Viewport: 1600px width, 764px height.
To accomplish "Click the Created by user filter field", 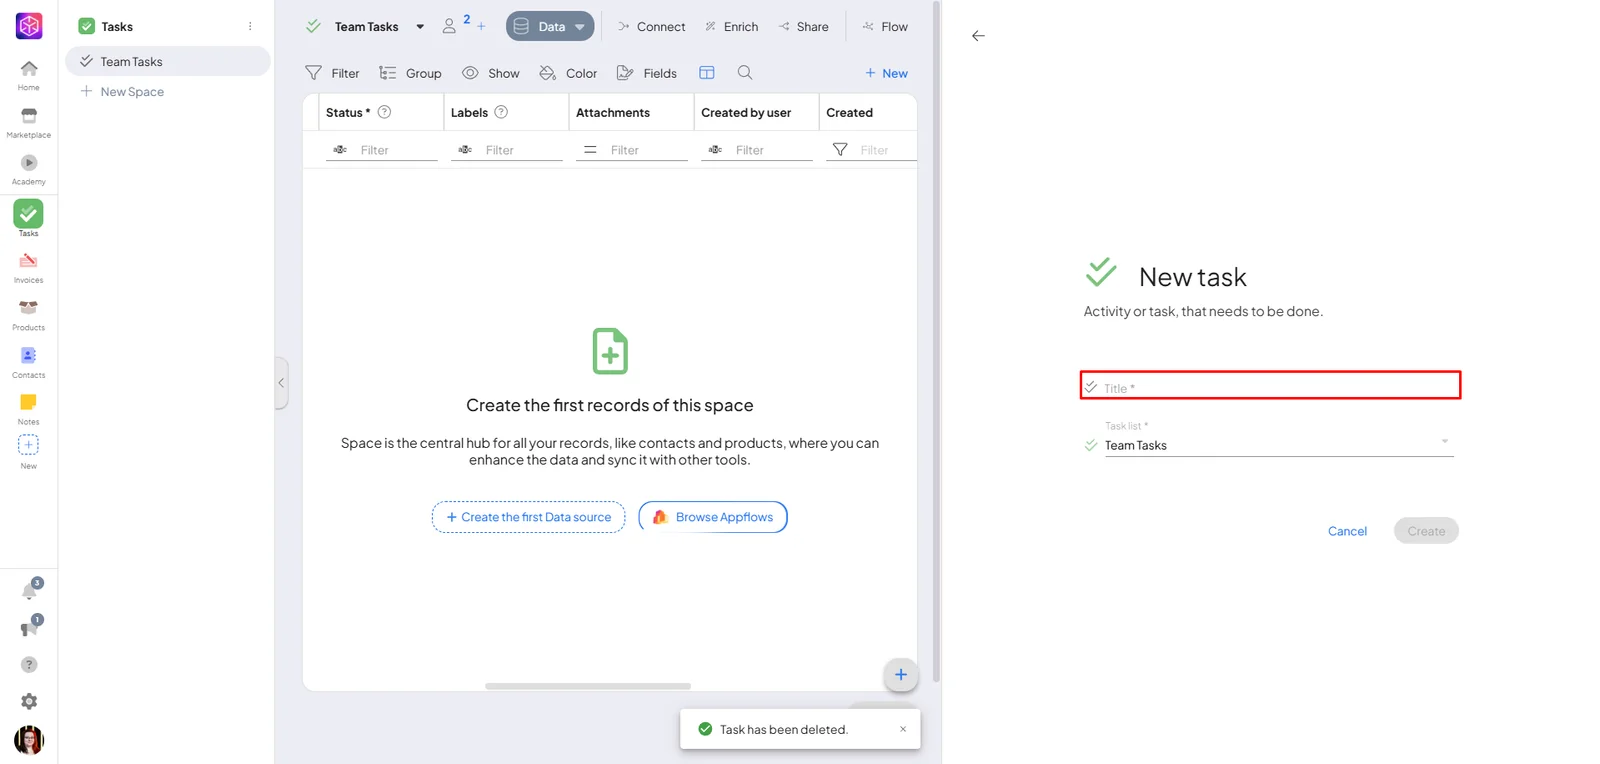I will [757, 150].
